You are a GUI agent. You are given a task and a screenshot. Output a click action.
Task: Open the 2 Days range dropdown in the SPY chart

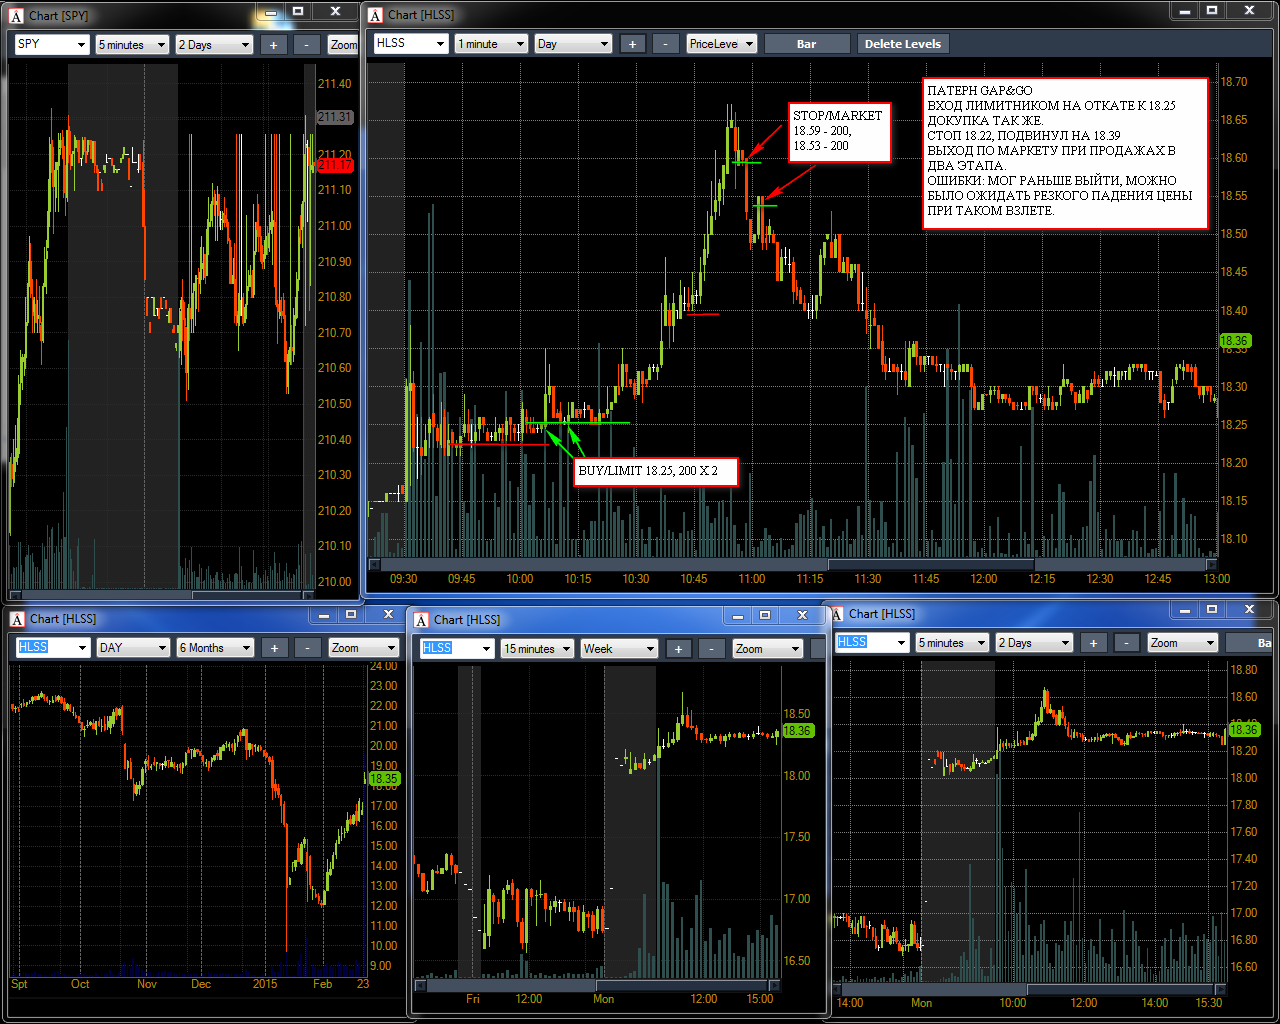click(x=214, y=44)
